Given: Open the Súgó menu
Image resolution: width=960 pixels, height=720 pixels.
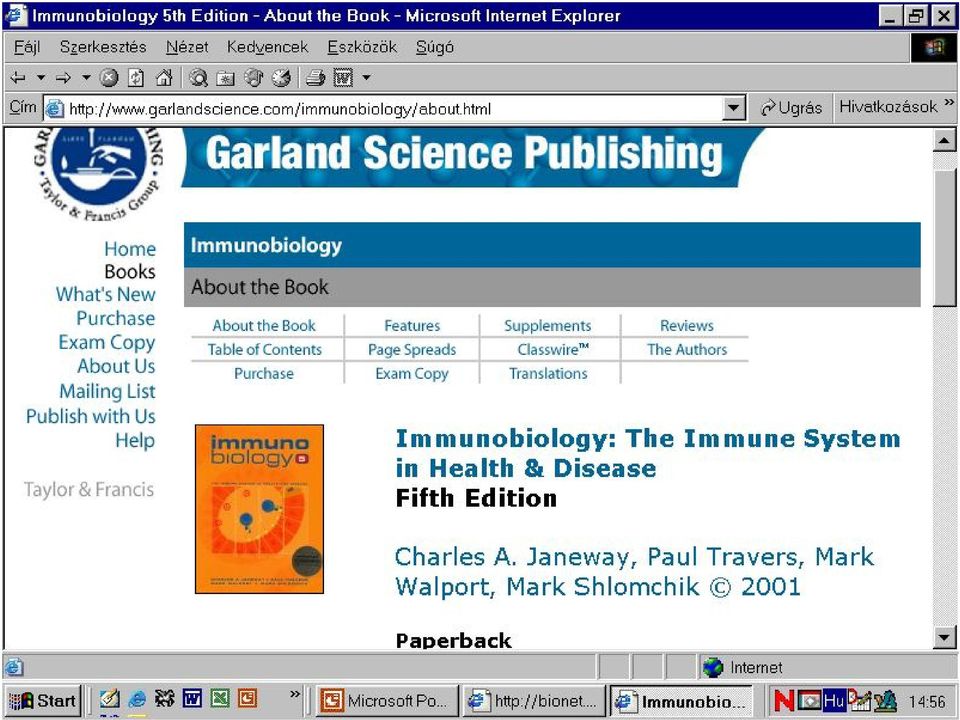Looking at the screenshot, I should click(x=435, y=47).
